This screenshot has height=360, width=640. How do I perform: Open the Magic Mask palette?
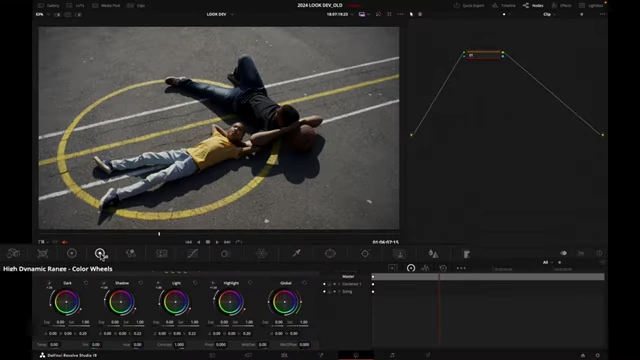tap(399, 253)
